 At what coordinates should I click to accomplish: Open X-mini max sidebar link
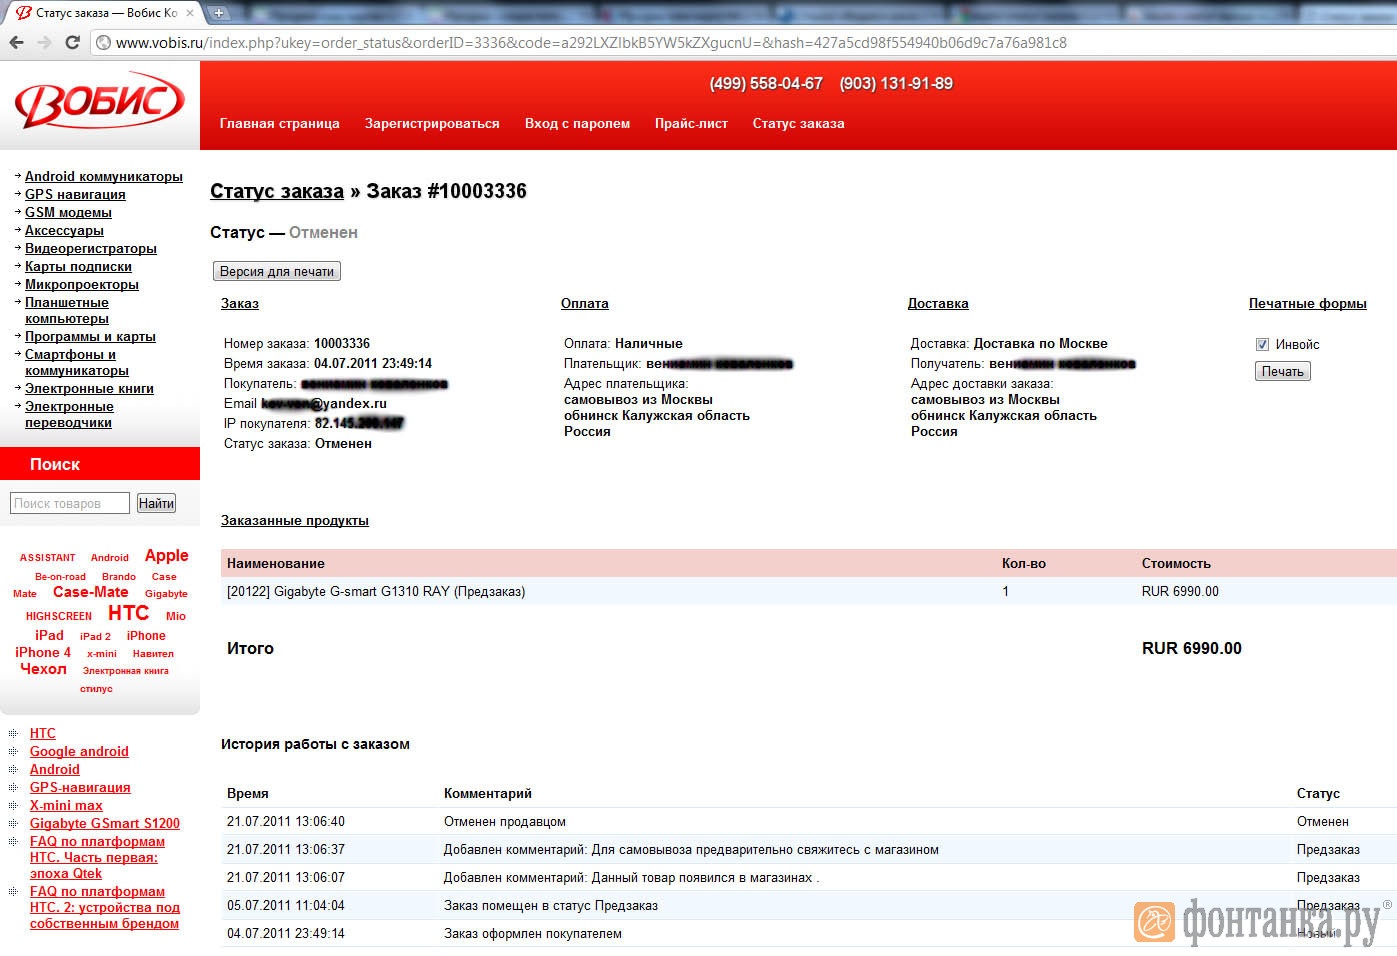tap(66, 805)
